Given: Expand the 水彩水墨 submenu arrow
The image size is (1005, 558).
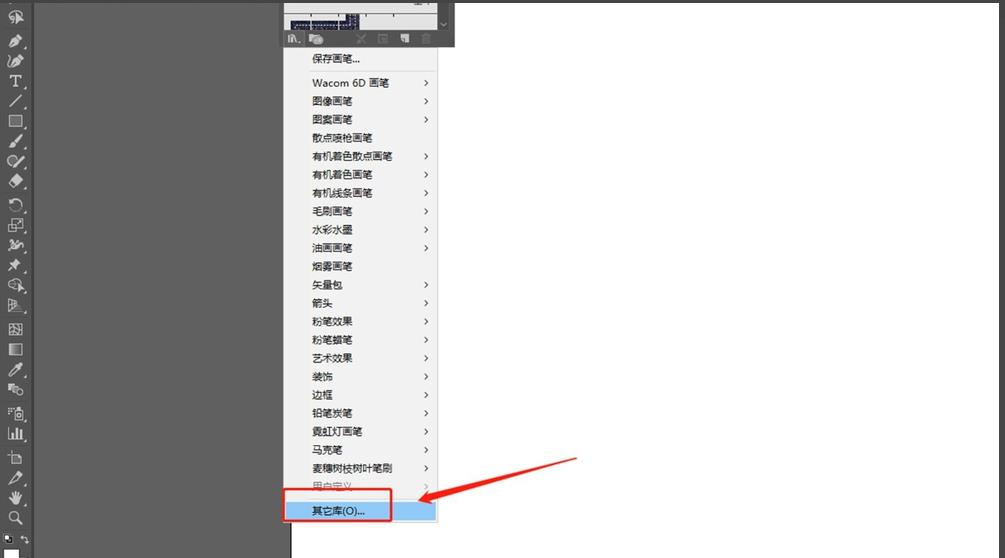Looking at the screenshot, I should pos(426,230).
